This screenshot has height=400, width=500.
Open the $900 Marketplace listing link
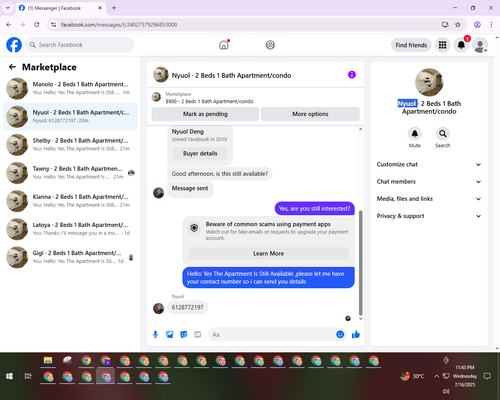tap(209, 101)
